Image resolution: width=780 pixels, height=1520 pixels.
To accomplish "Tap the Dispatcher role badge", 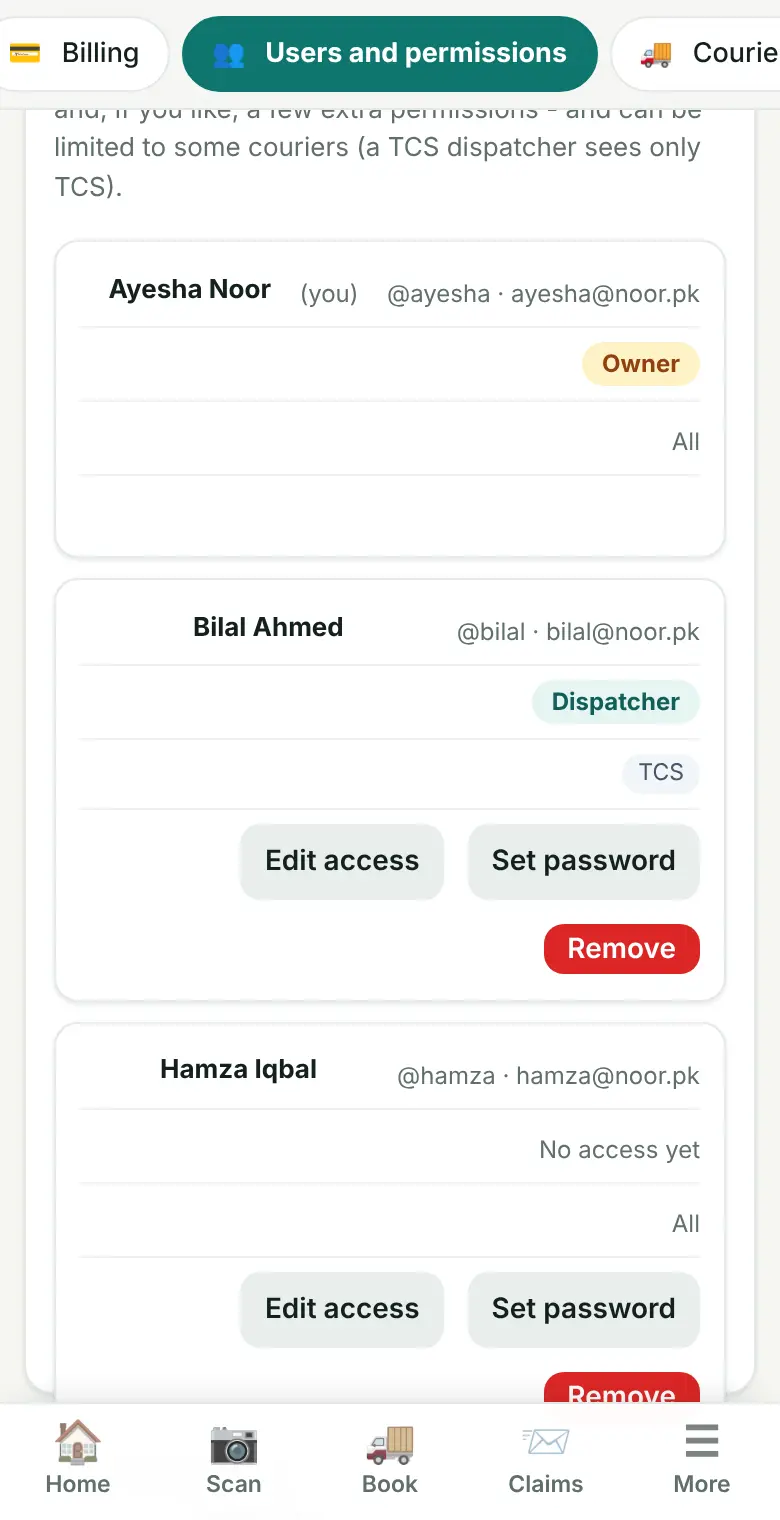I will (616, 702).
